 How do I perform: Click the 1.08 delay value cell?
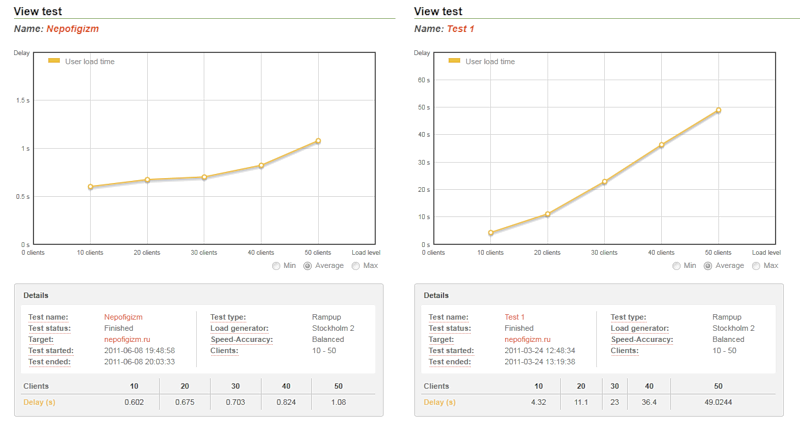pyautogui.click(x=340, y=402)
